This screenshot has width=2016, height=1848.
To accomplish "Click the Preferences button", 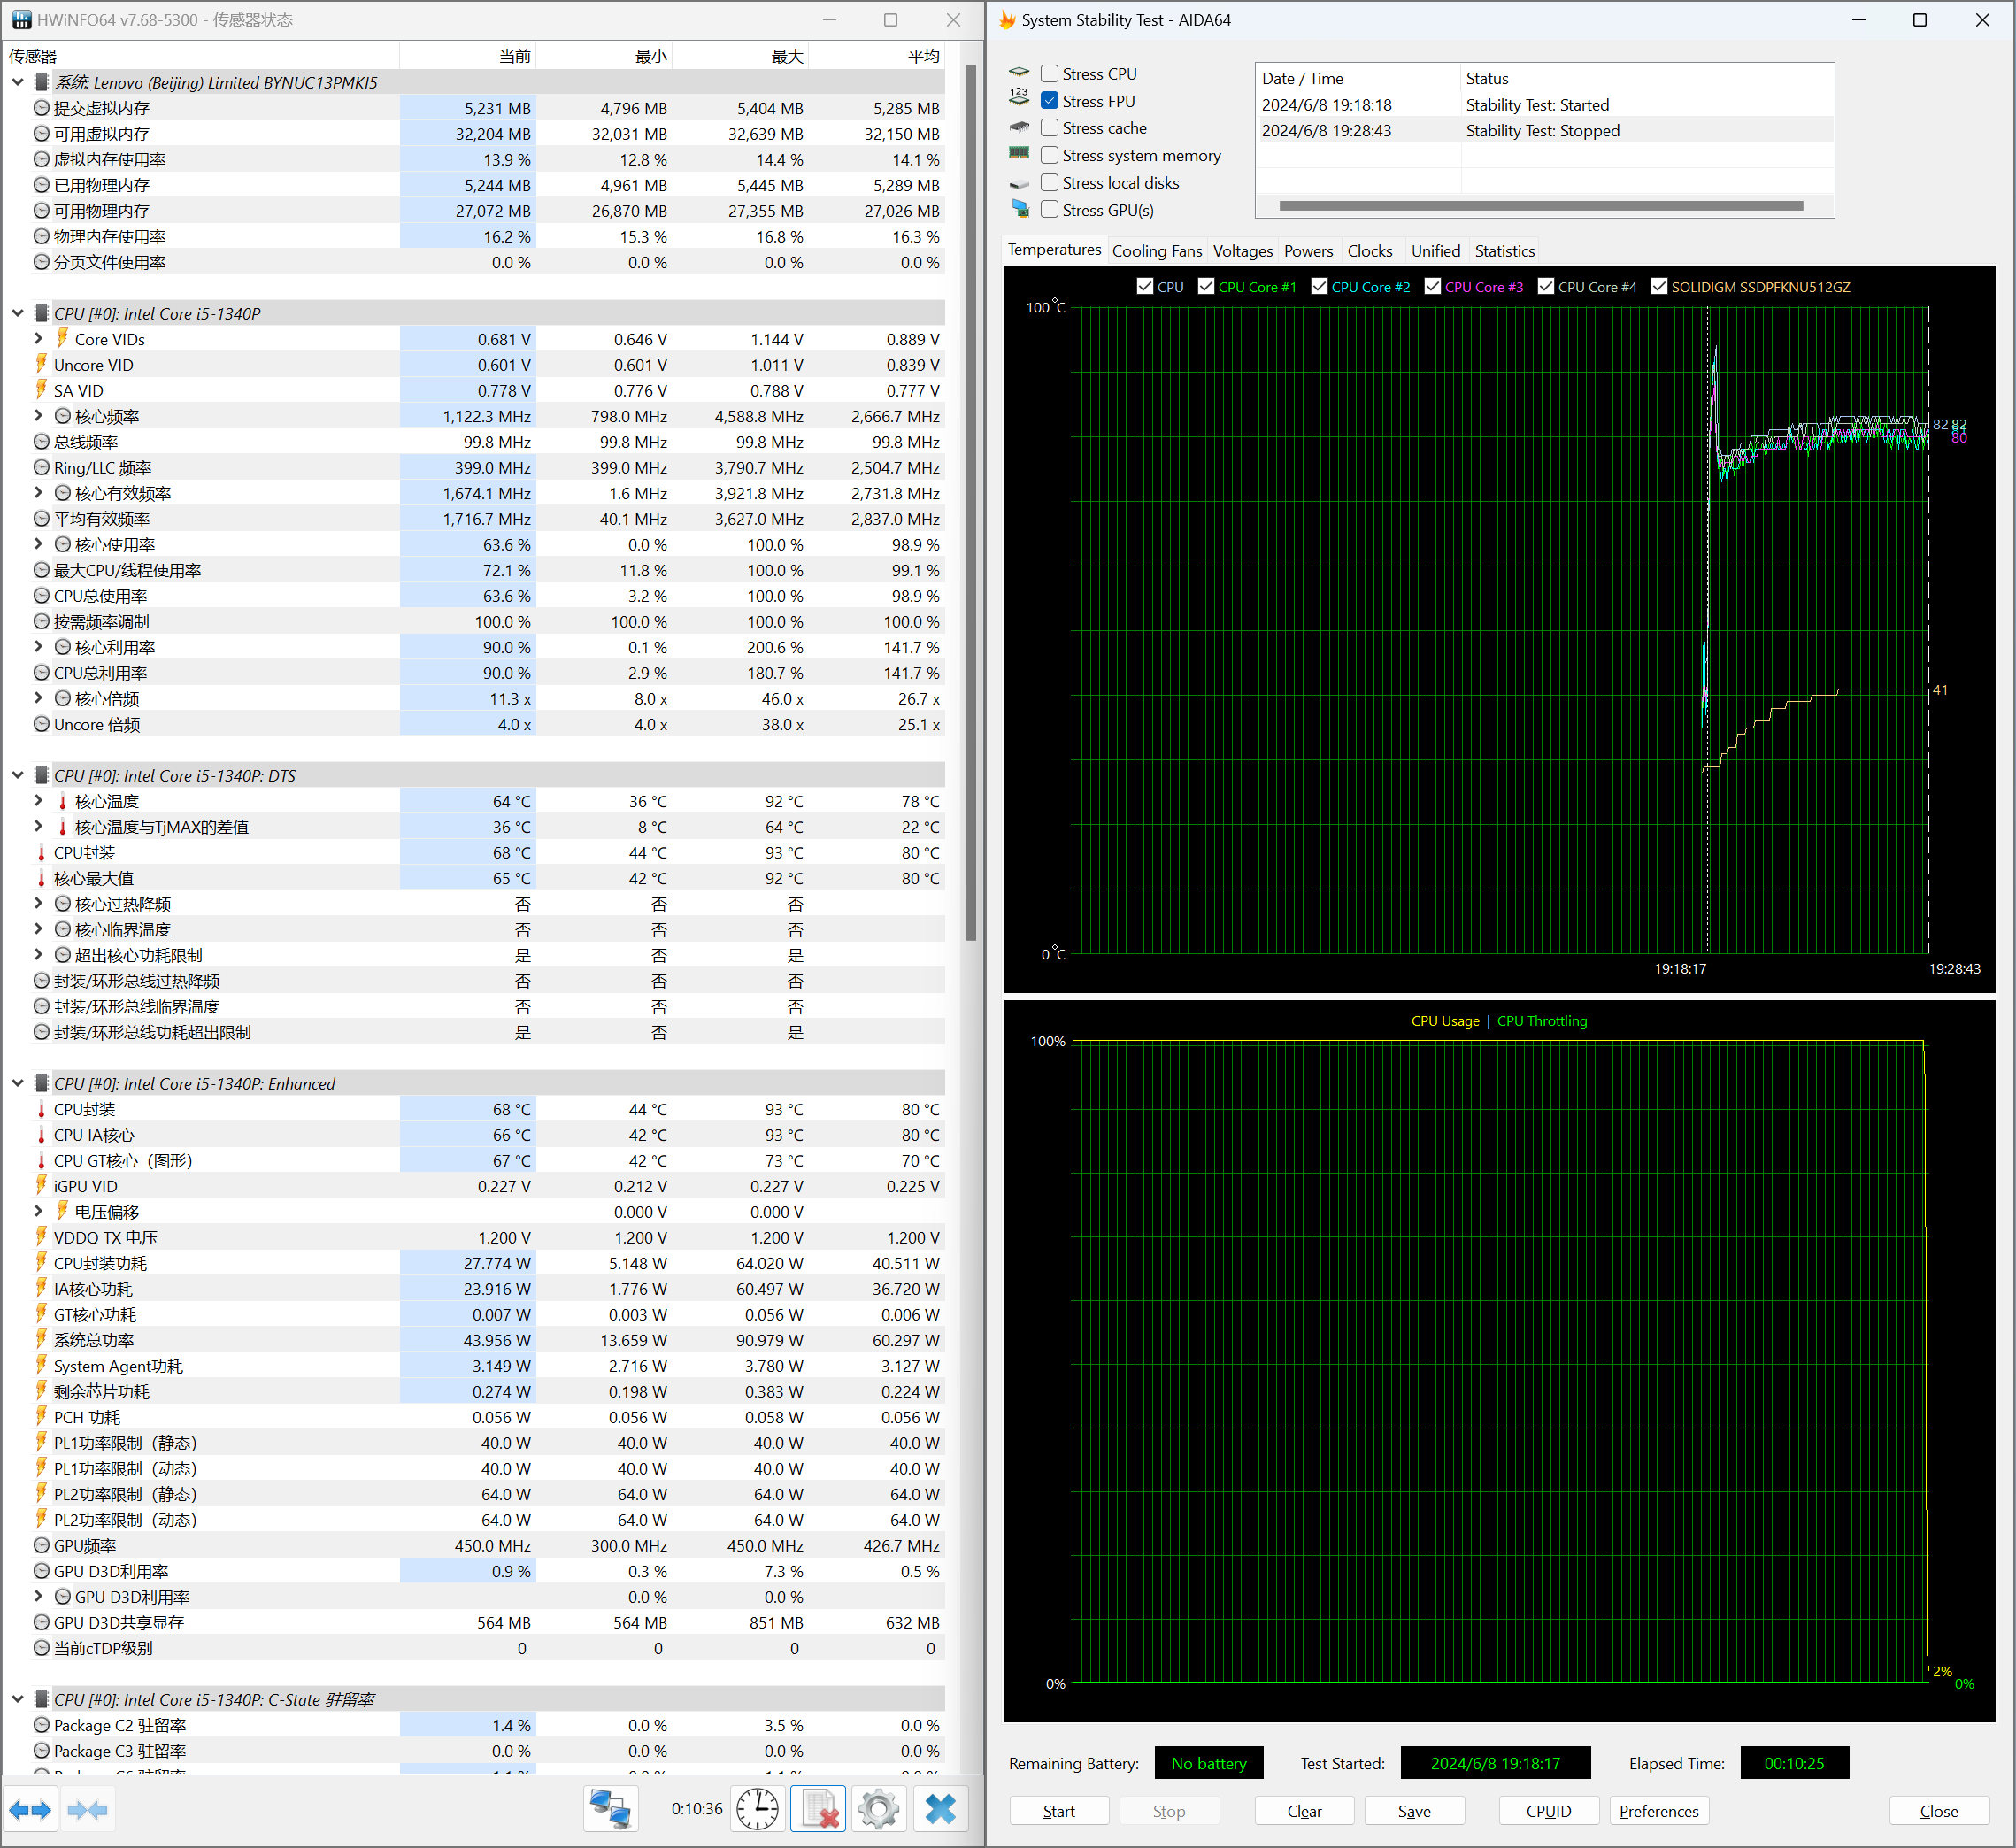I will click(1658, 1811).
